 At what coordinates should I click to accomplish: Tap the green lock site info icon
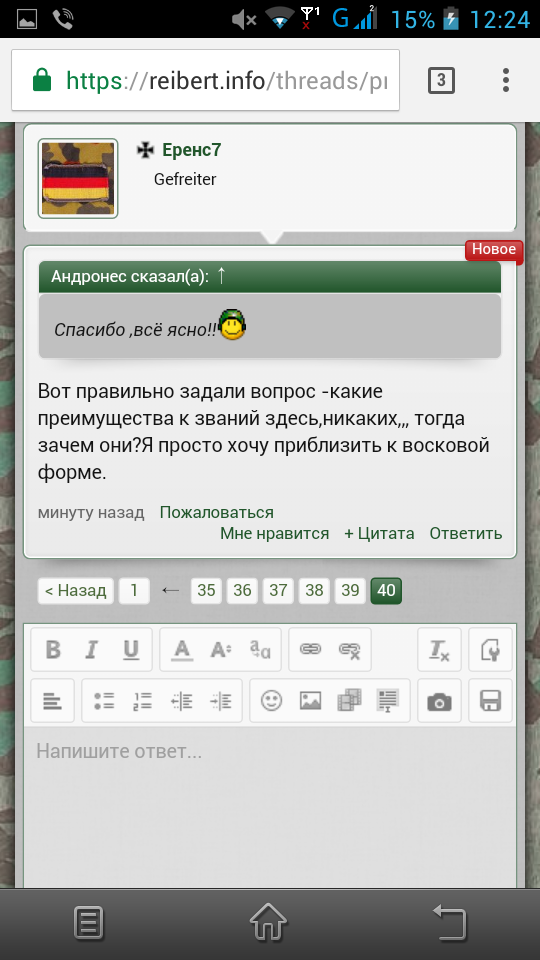tap(42, 80)
